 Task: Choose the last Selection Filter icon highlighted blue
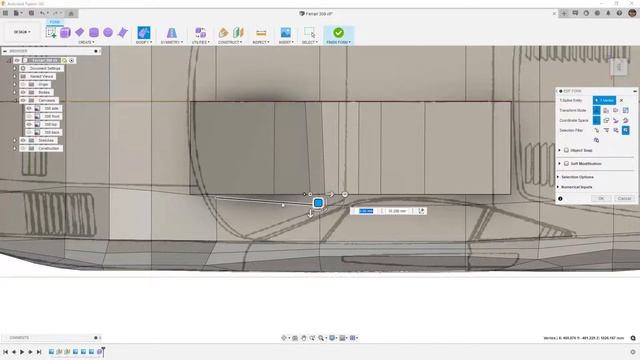click(626, 130)
